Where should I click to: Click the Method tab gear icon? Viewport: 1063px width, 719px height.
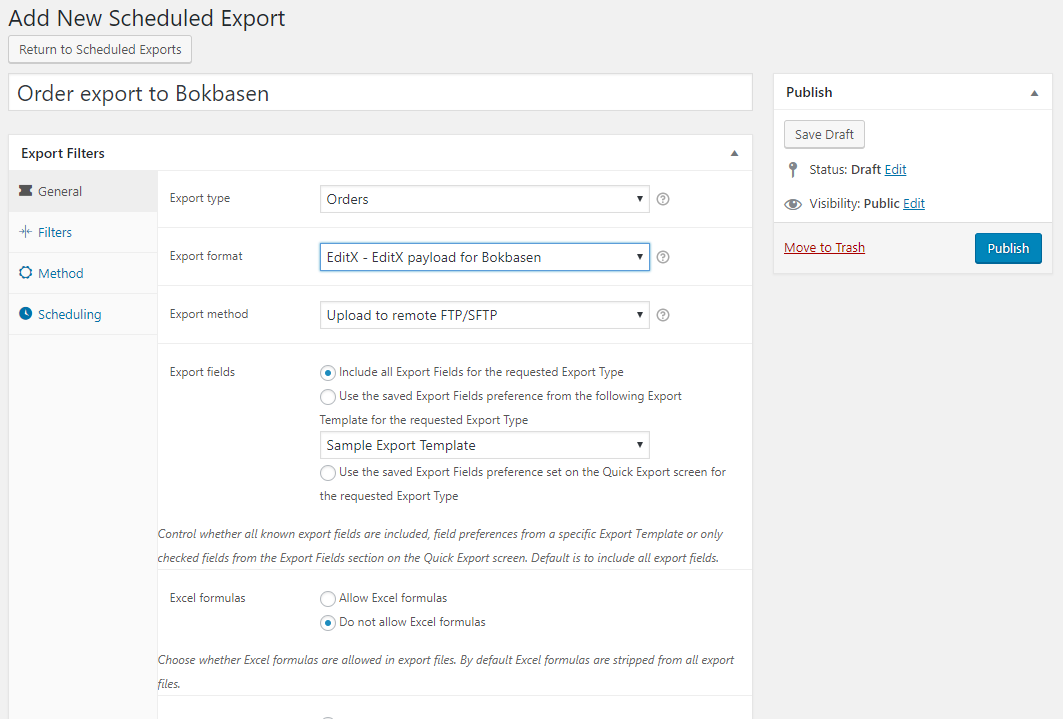click(26, 272)
